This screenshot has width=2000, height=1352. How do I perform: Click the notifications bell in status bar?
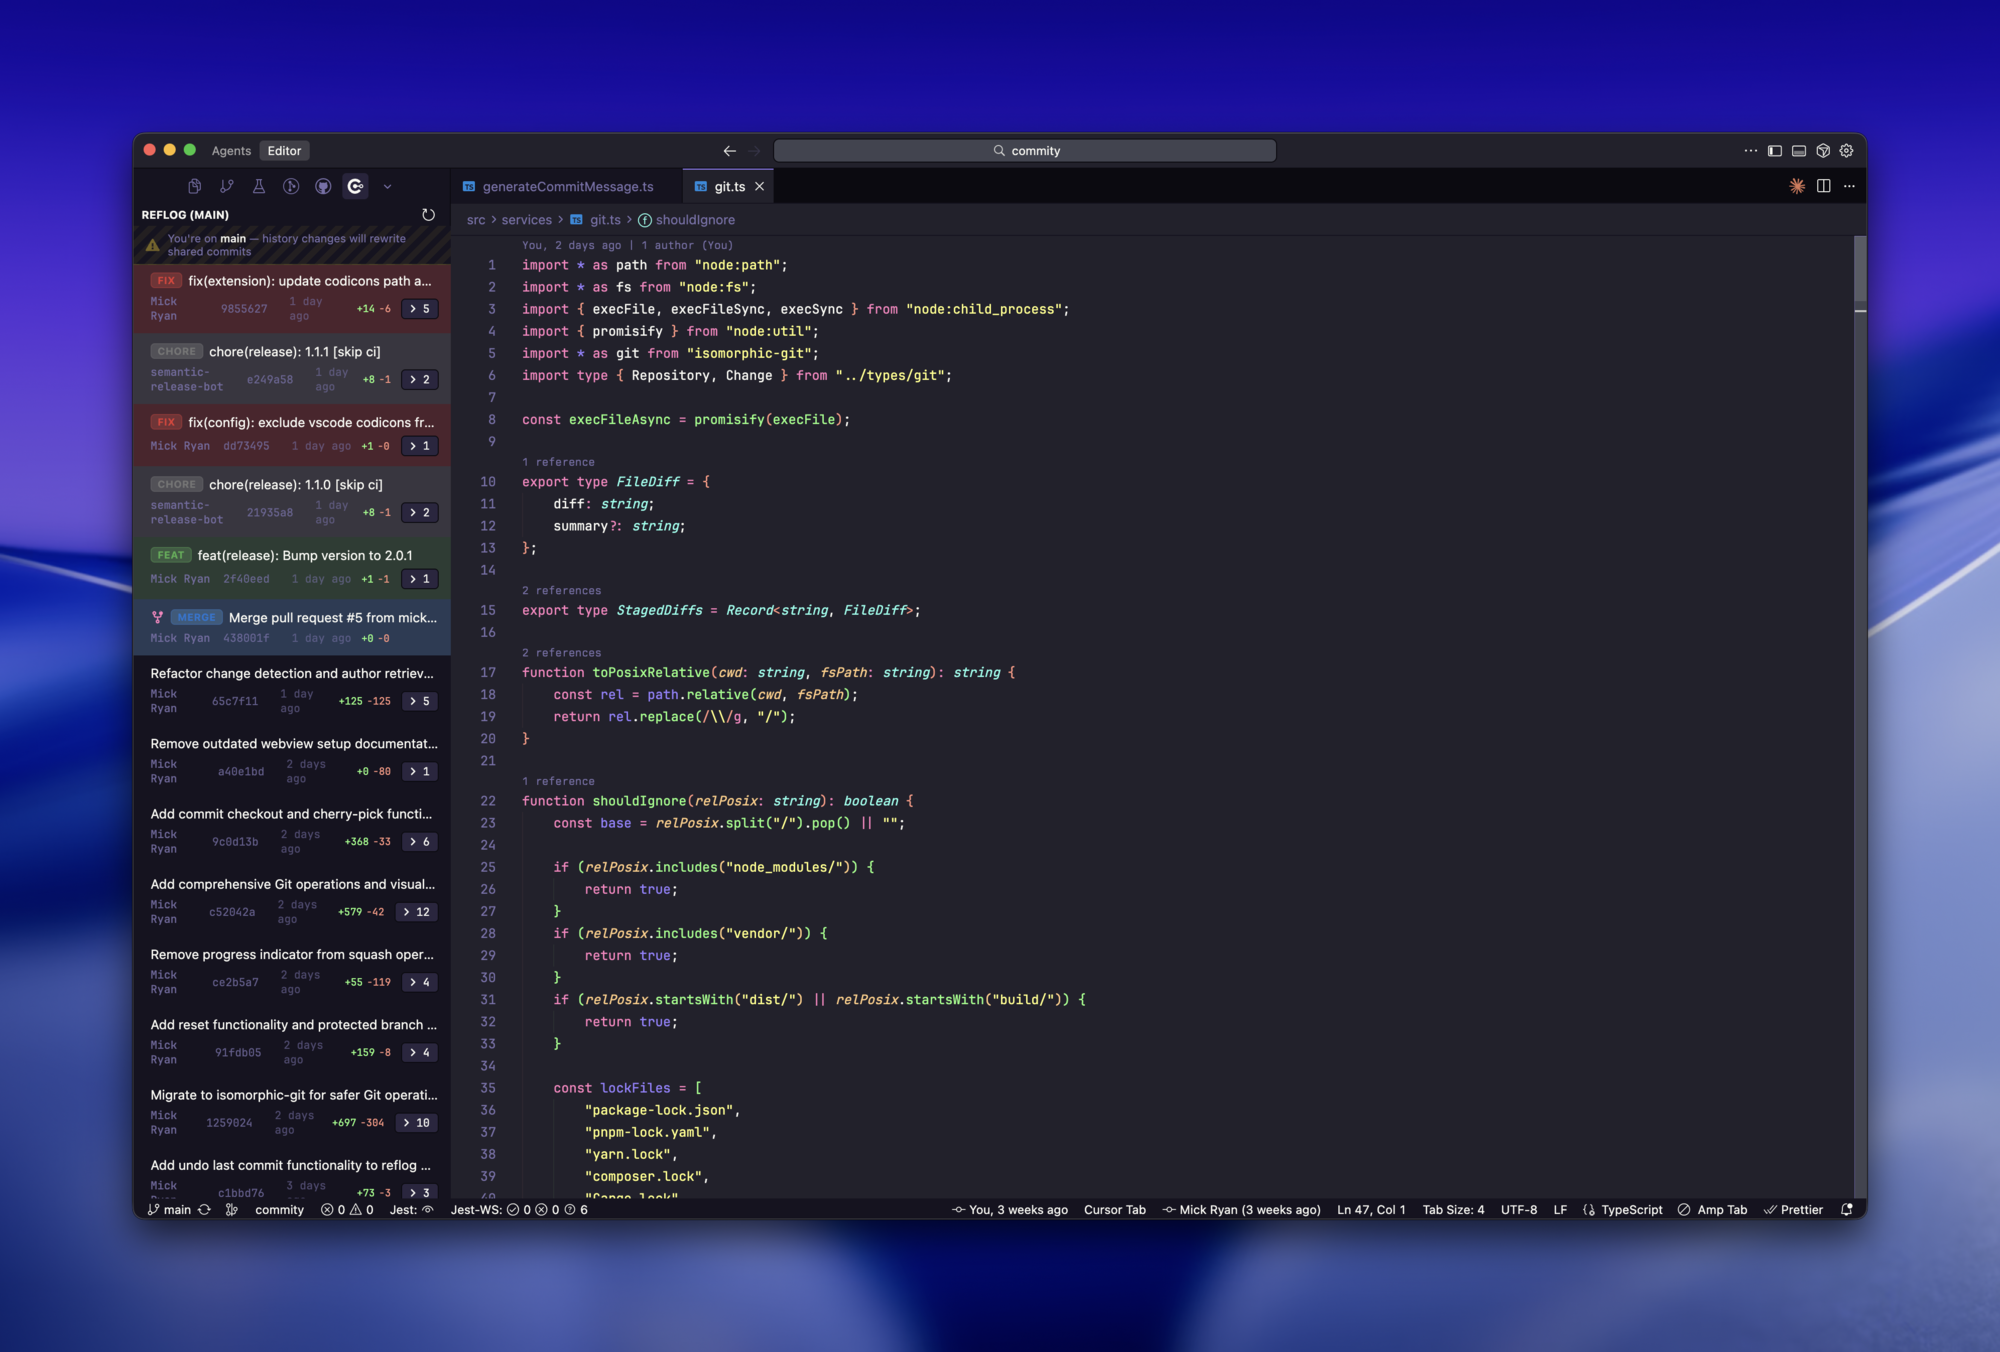1847,1209
